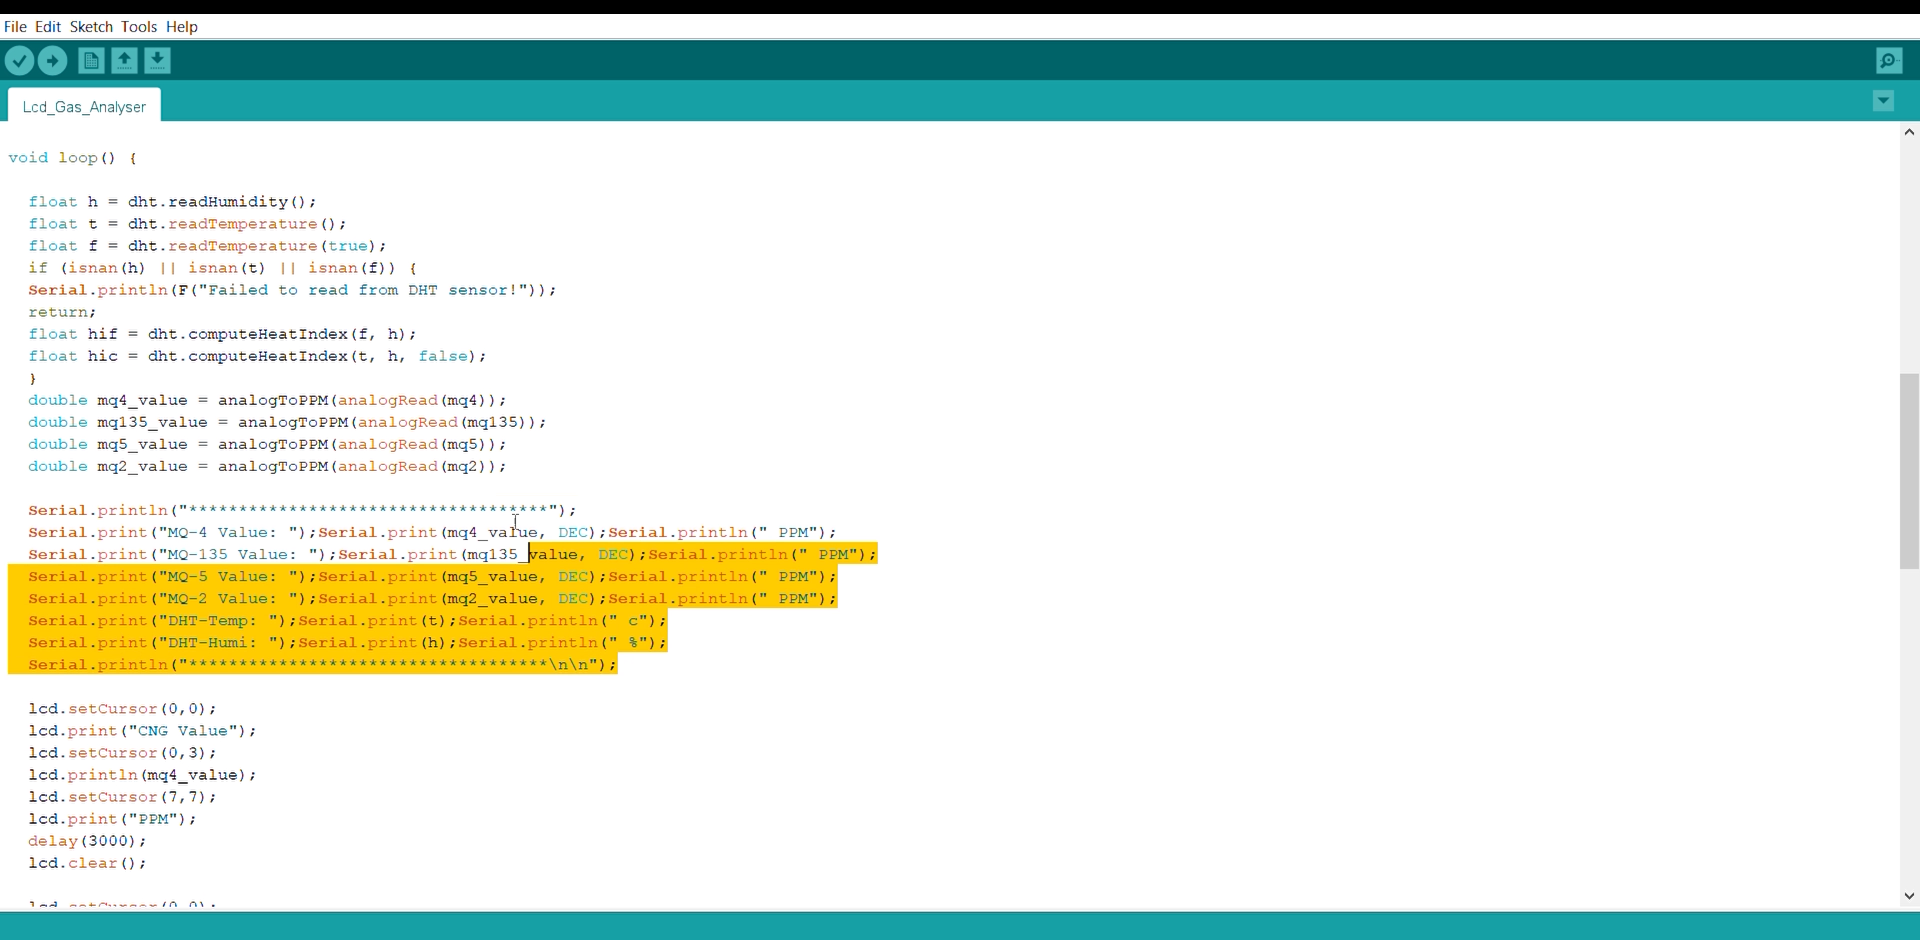Open the Serial Monitor magnifier icon
The width and height of the screenshot is (1920, 940).
1889,61
